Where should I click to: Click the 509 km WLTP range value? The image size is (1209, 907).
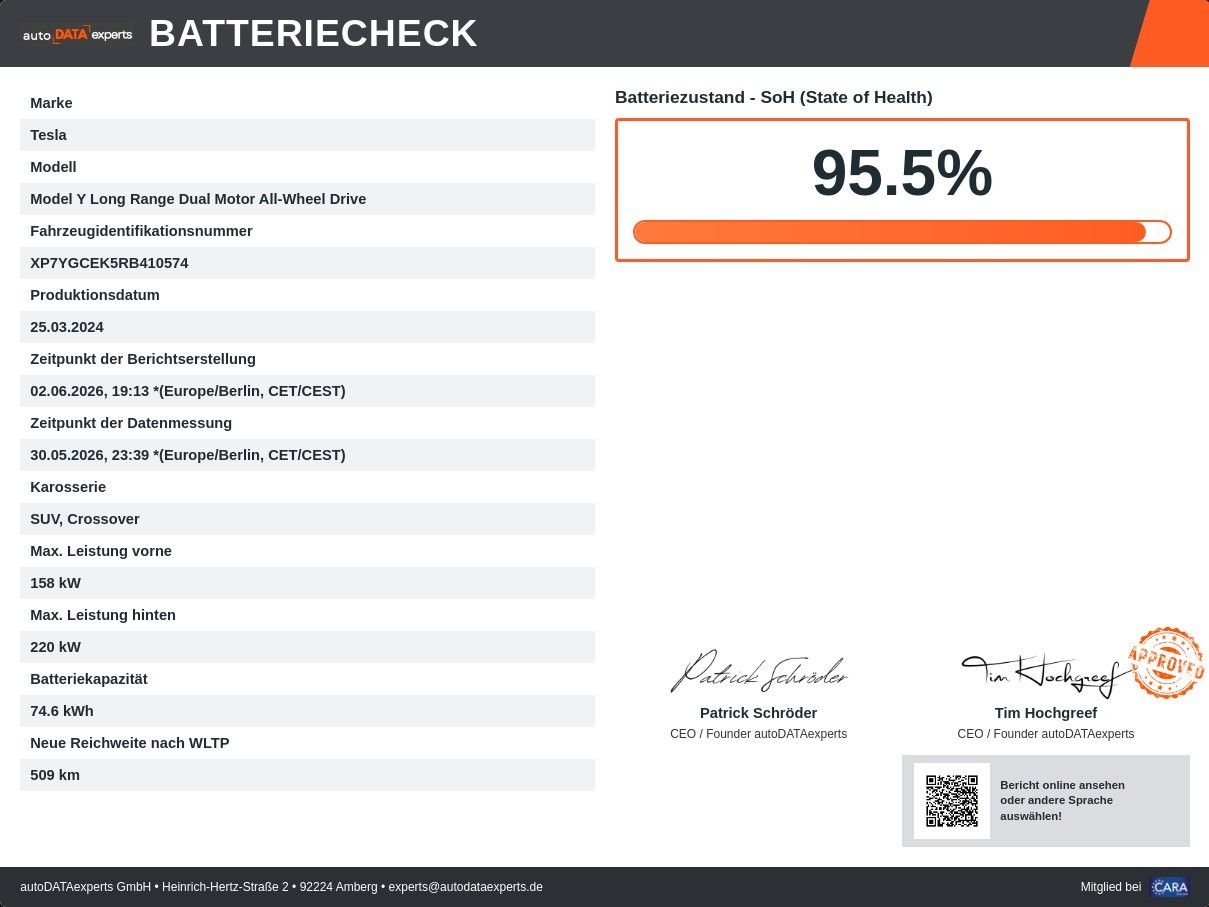[x=55, y=775]
